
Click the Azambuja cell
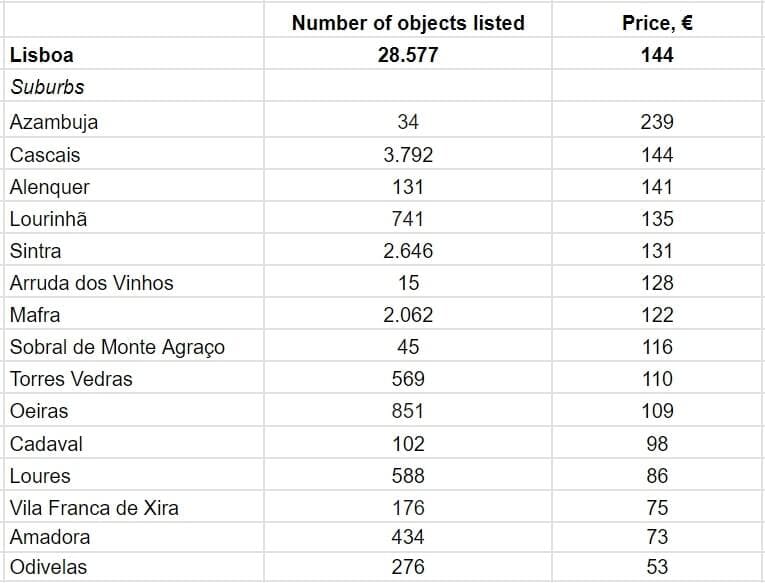coord(54,122)
